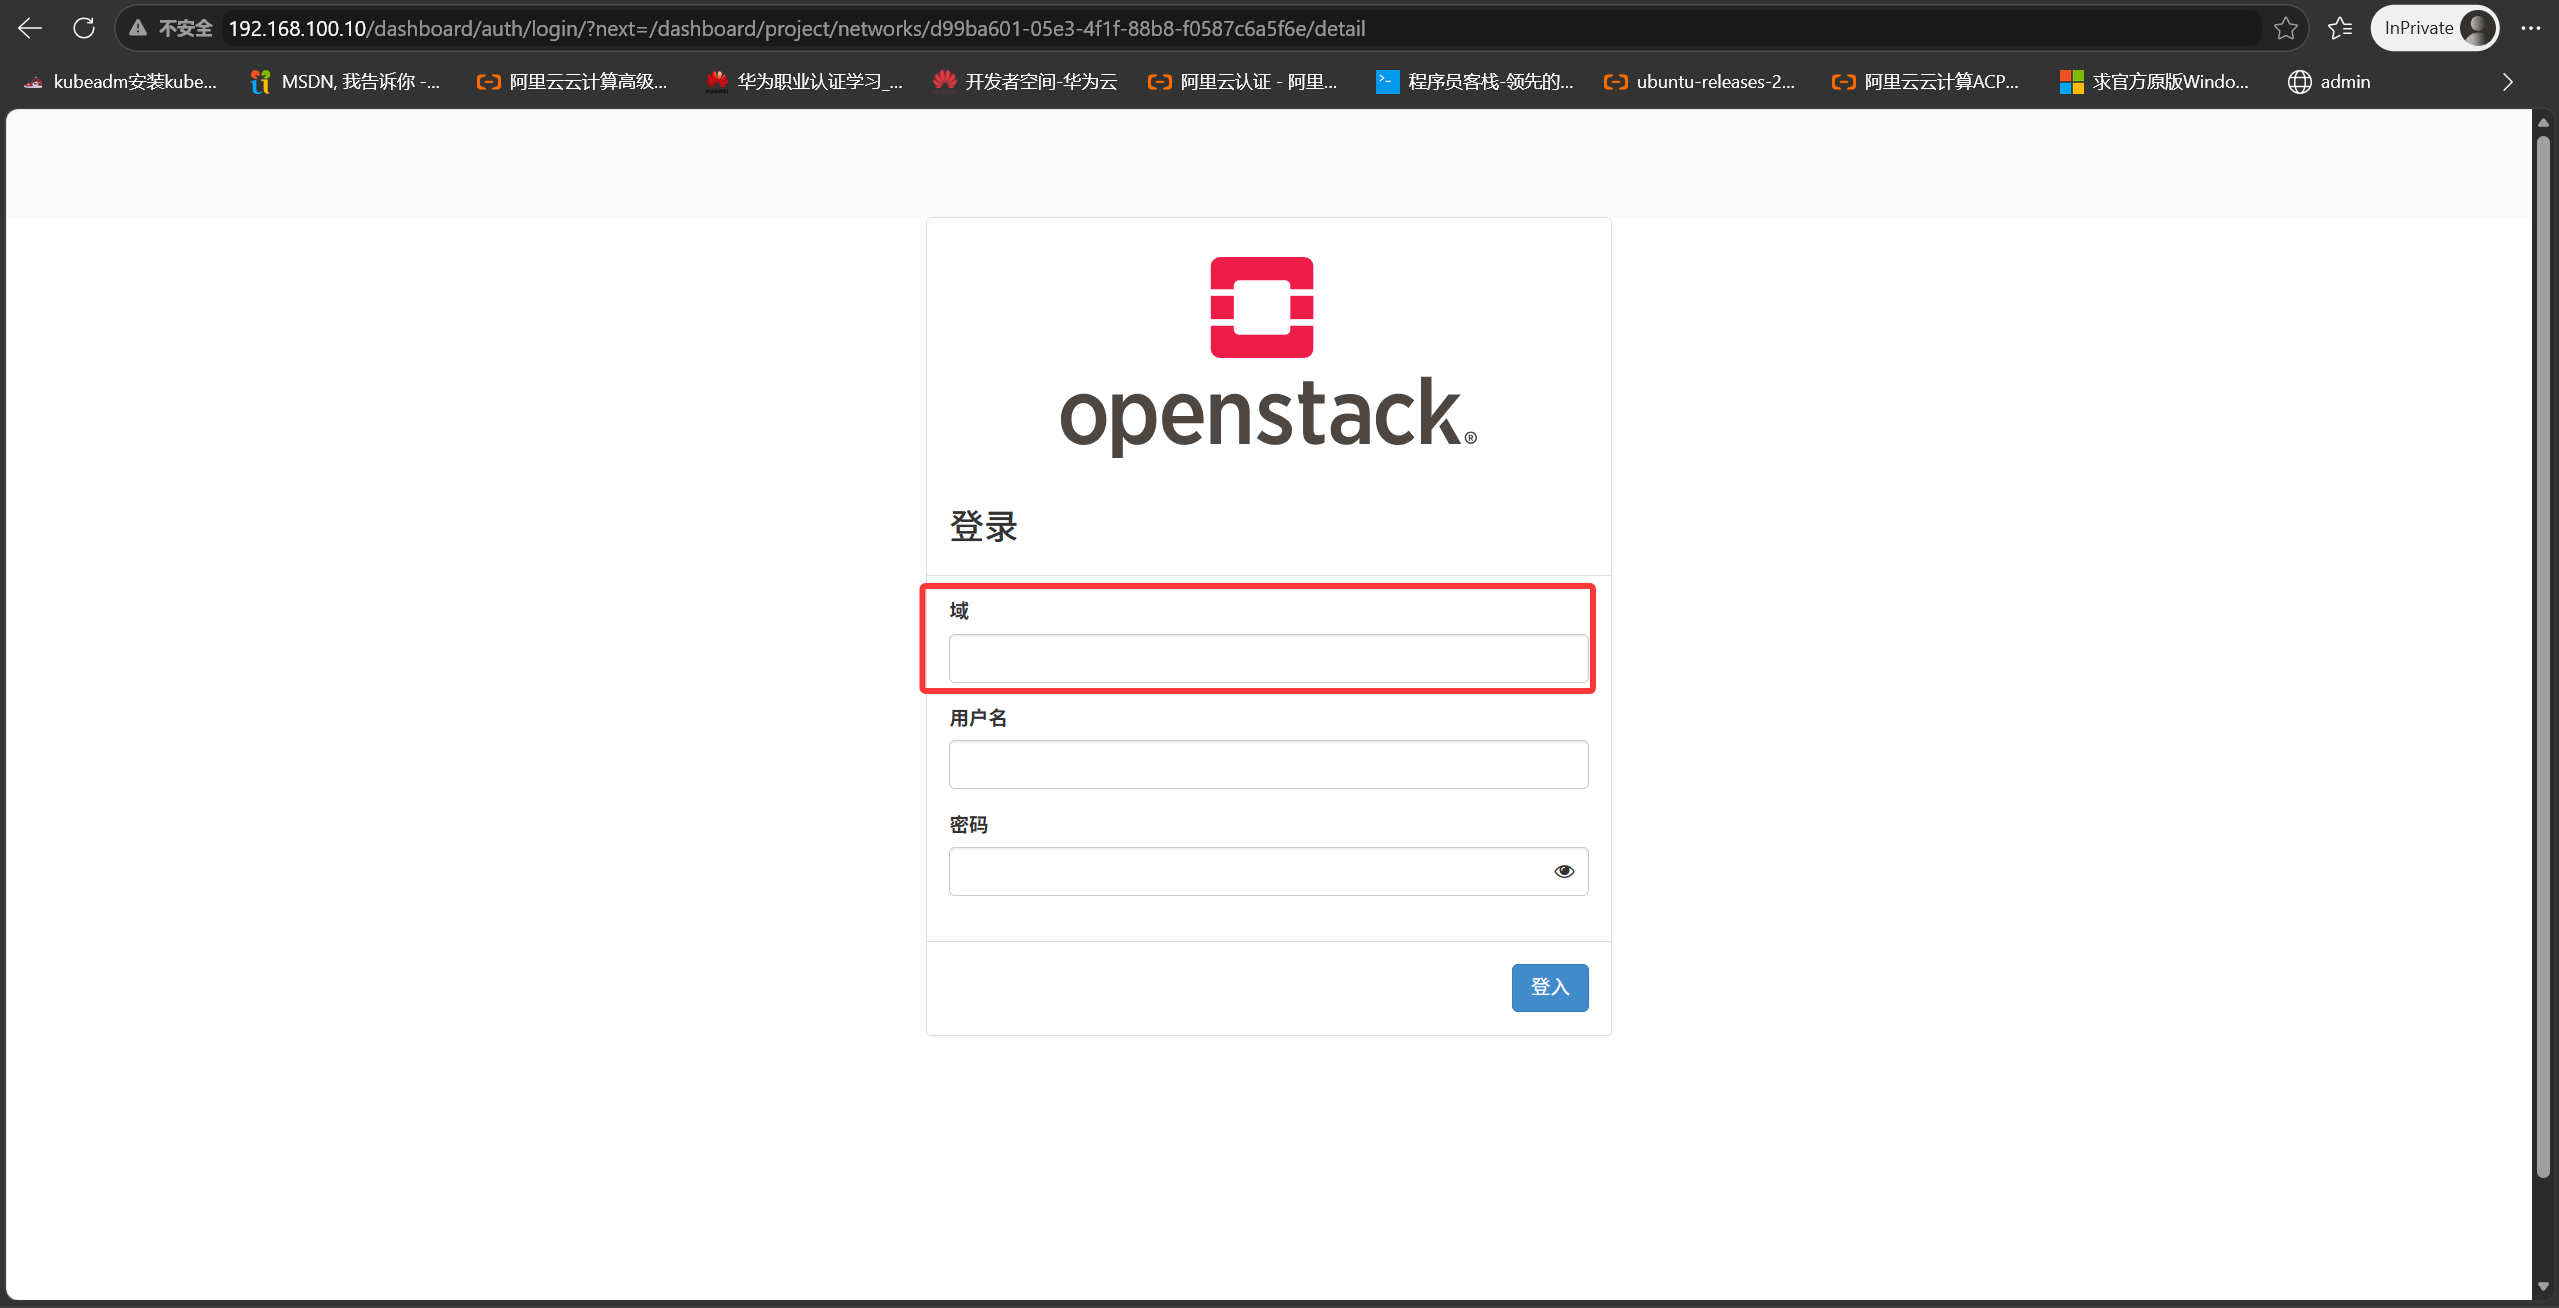Open the favorites list icon

[x=2340, y=28]
